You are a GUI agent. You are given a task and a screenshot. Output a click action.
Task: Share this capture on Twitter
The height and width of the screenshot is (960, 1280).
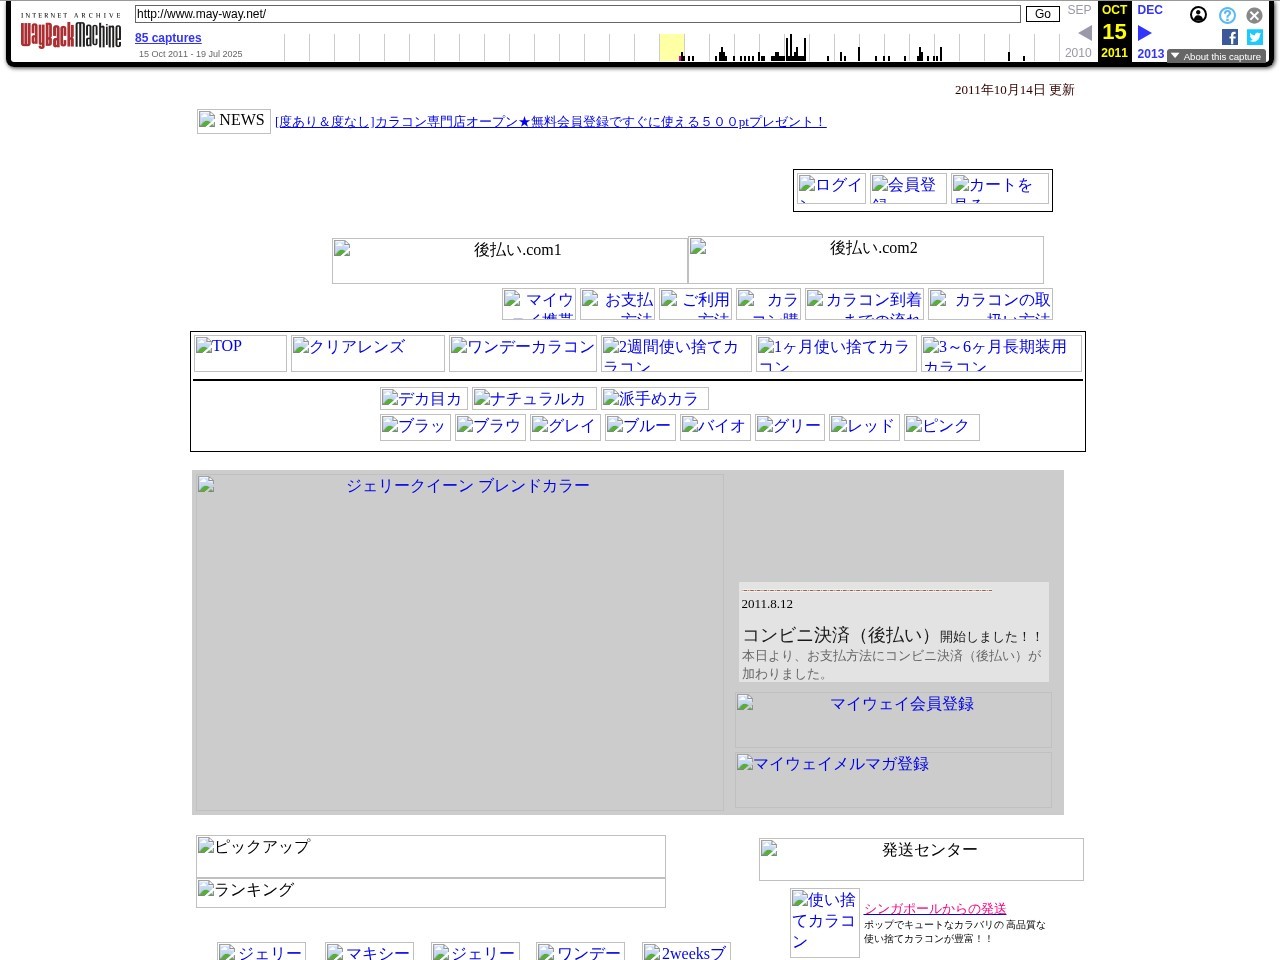pyautogui.click(x=1254, y=37)
